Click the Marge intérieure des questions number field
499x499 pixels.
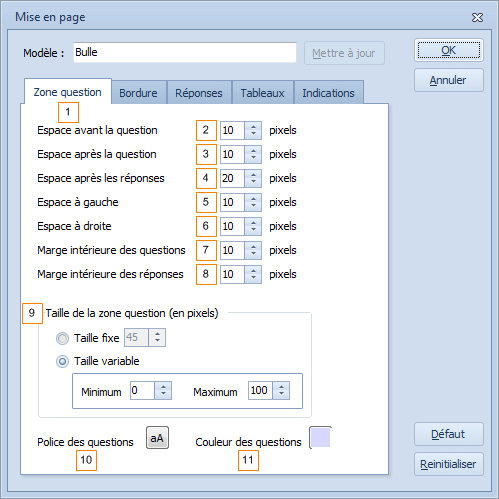(x=232, y=250)
